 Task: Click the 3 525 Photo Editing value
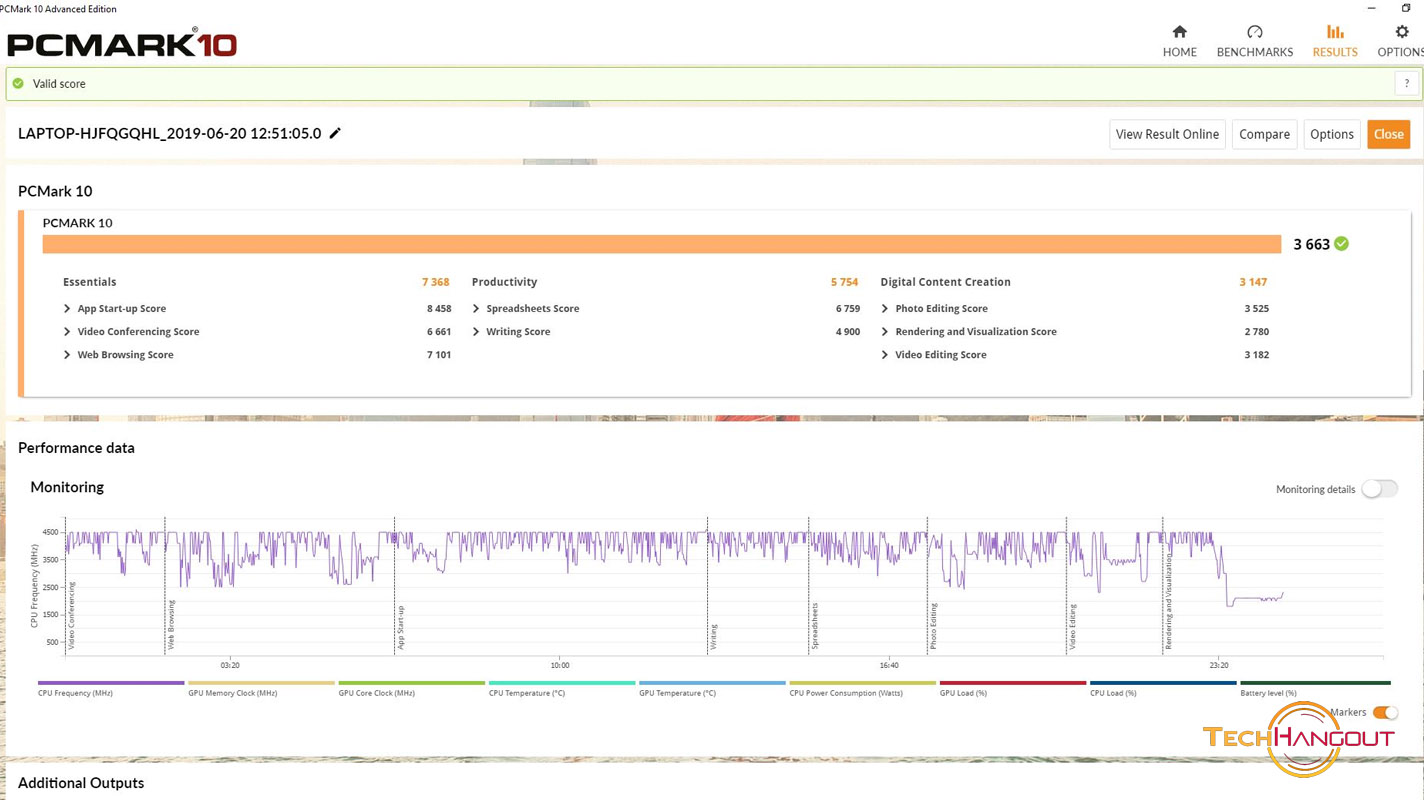1257,309
